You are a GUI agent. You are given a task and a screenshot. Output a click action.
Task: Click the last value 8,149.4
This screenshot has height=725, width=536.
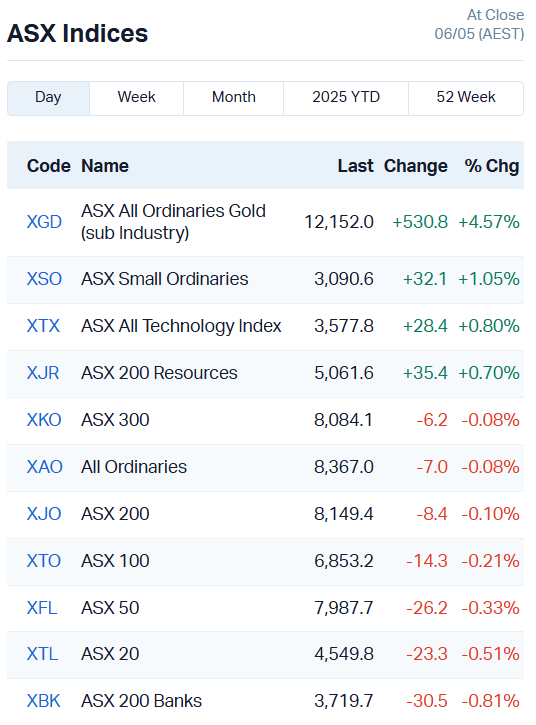(344, 514)
